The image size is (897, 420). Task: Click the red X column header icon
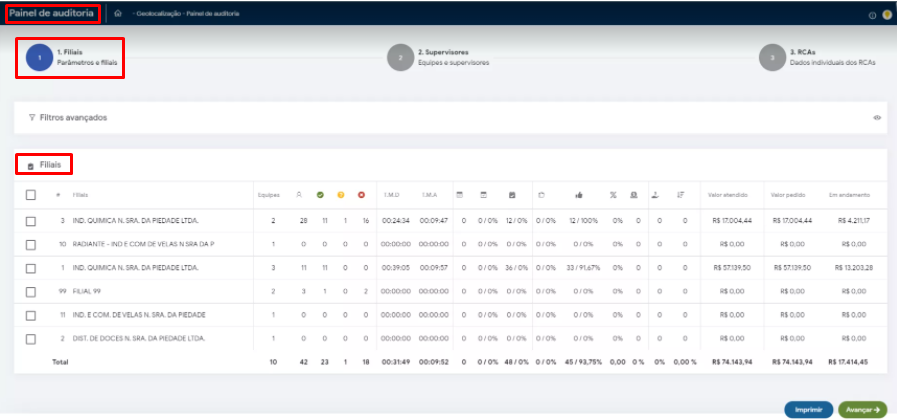pos(361,194)
